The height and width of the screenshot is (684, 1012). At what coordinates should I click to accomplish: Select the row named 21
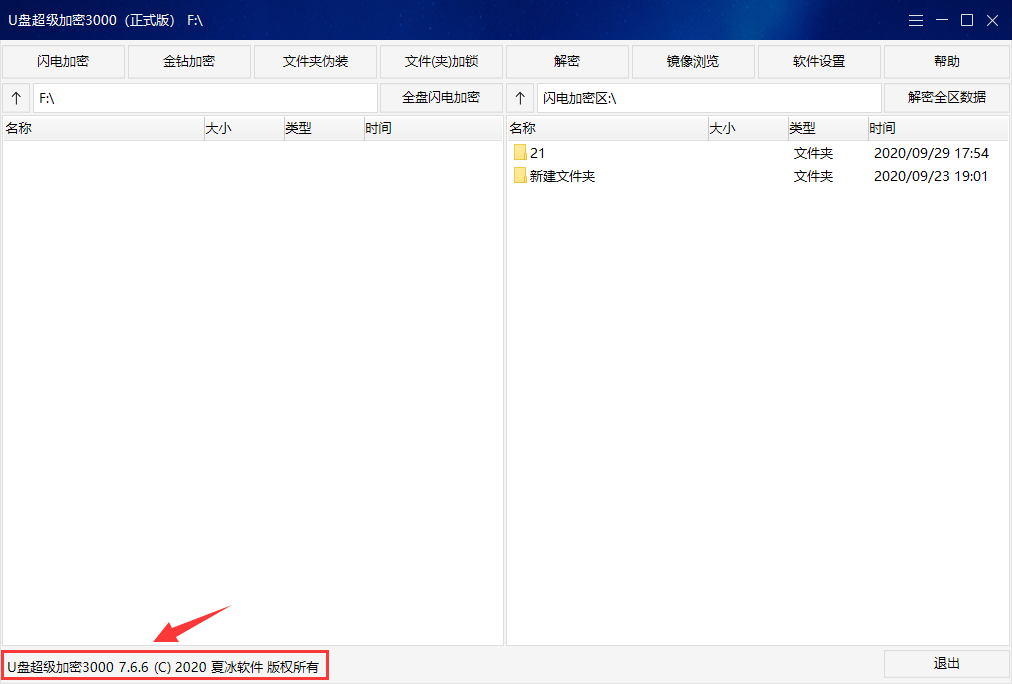tap(757, 153)
